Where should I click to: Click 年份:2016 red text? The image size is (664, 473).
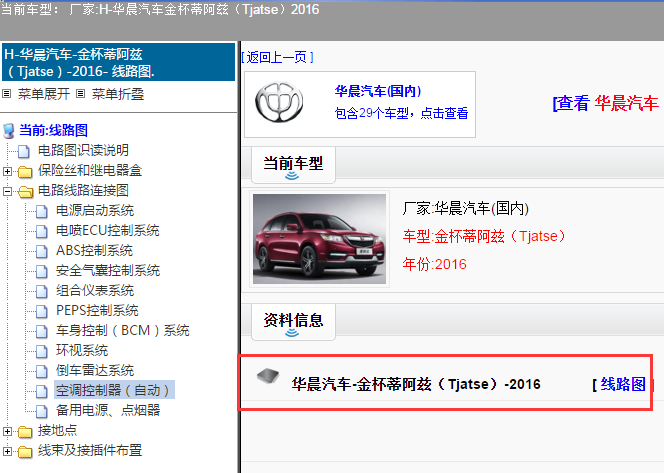434,264
